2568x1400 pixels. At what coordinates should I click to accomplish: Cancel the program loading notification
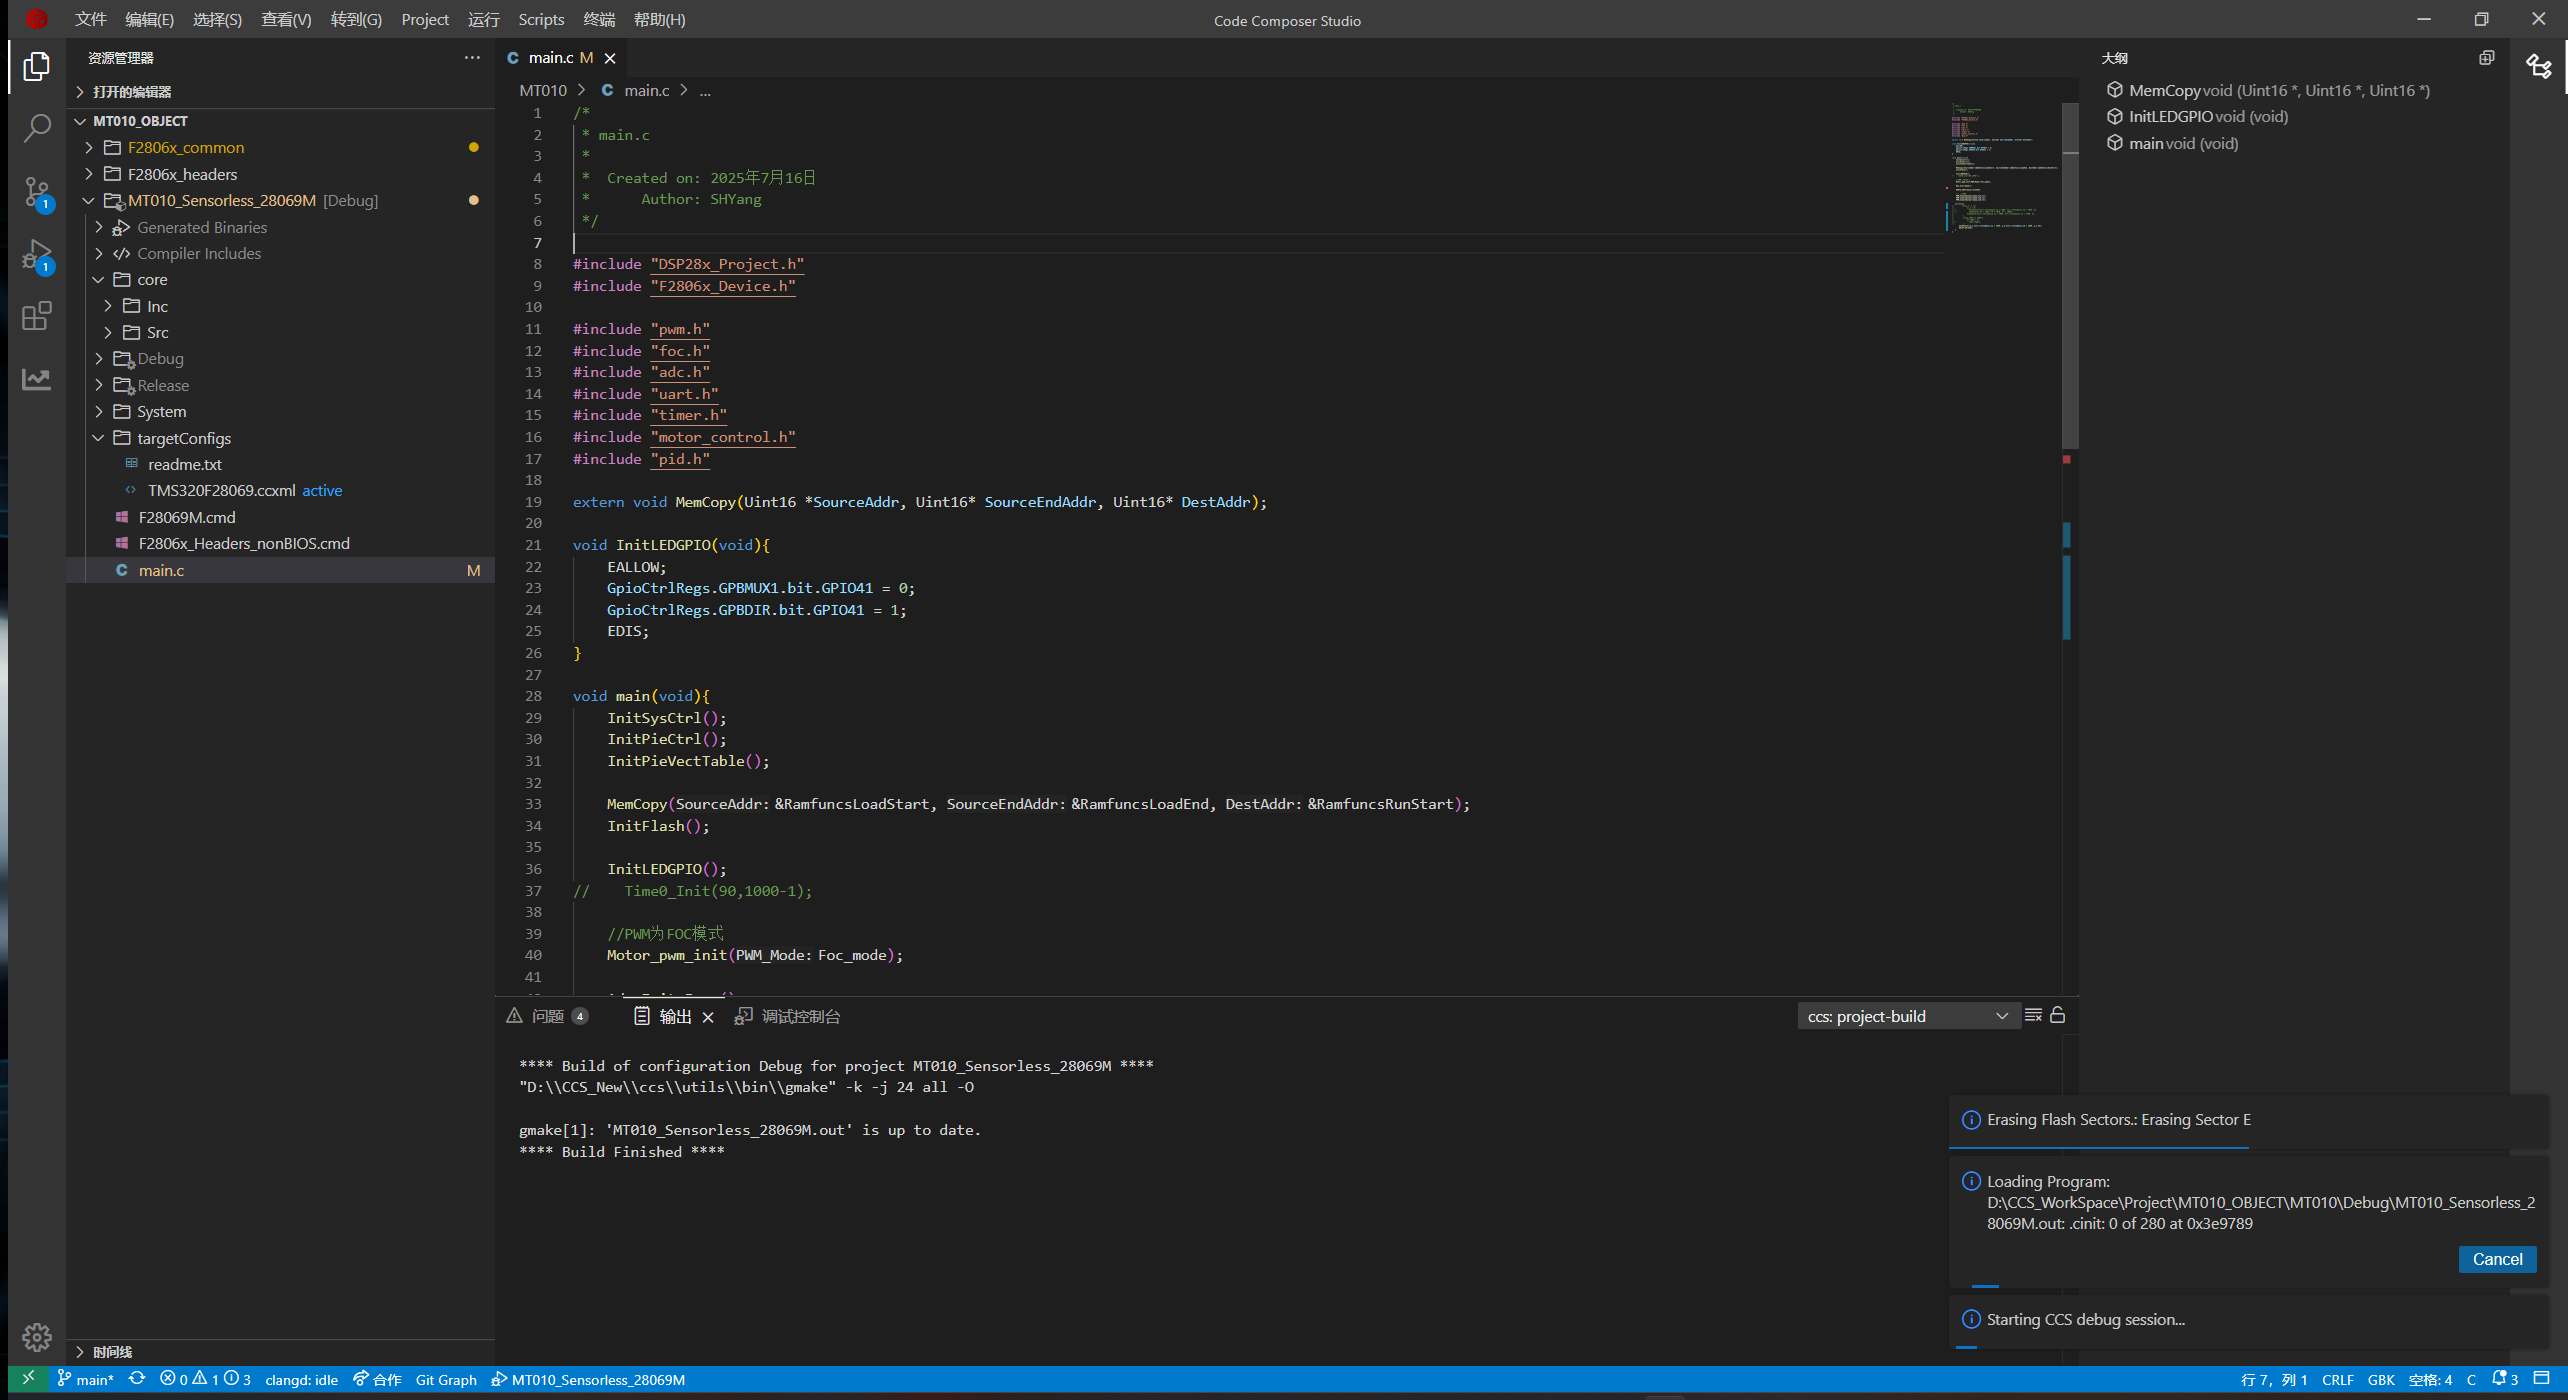pos(2496,1259)
